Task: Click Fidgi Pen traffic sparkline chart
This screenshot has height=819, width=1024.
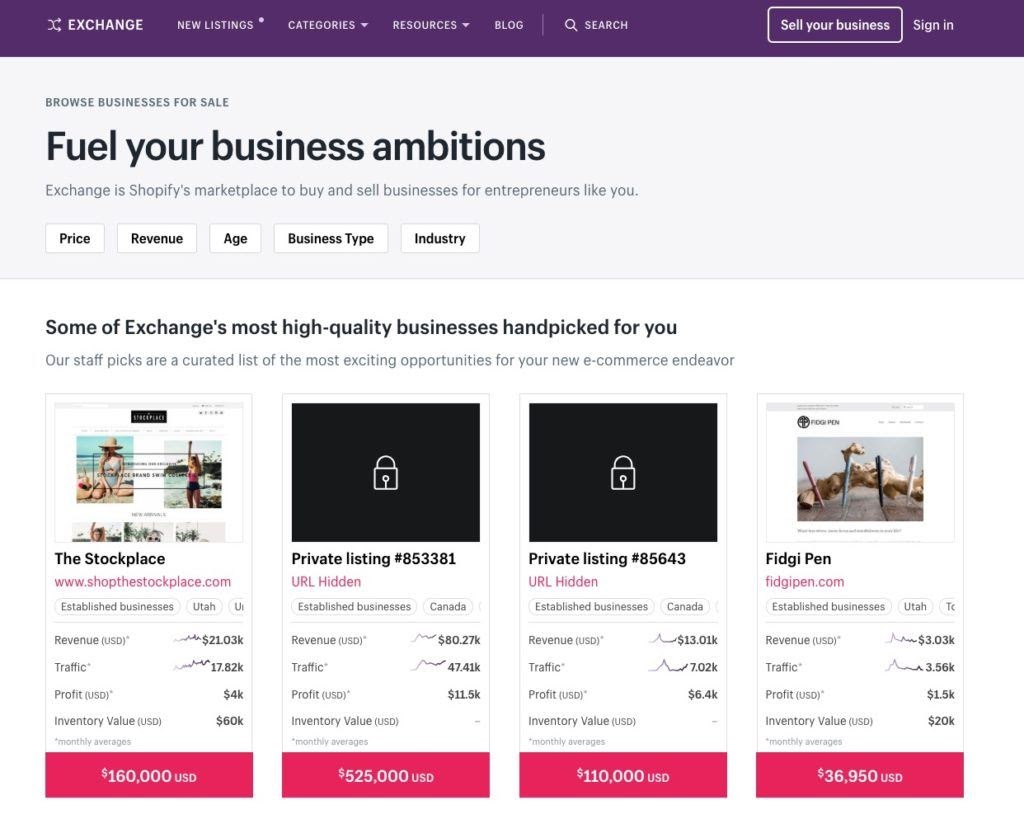Action: coord(903,666)
